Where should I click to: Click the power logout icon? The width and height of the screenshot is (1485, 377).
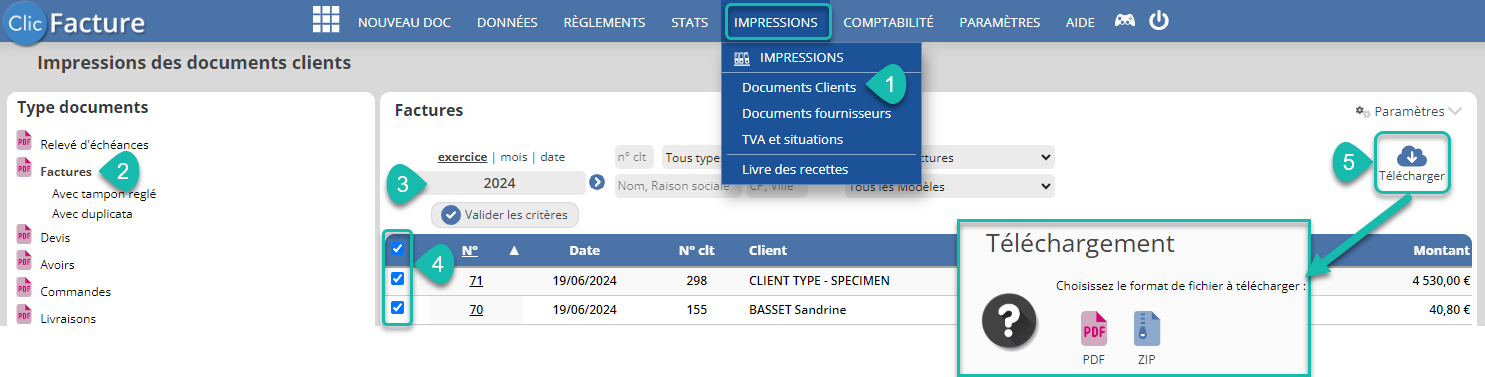tap(1158, 20)
